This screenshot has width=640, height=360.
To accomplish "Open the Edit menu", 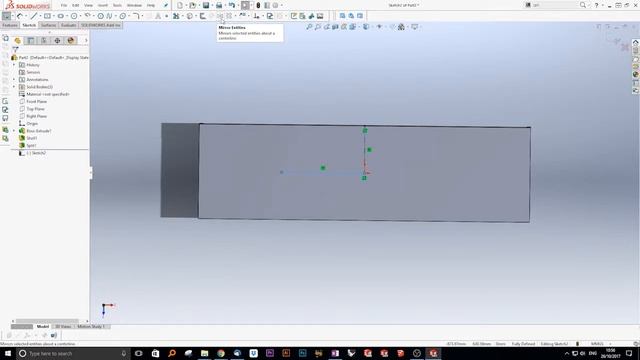I will [x=76, y=5].
